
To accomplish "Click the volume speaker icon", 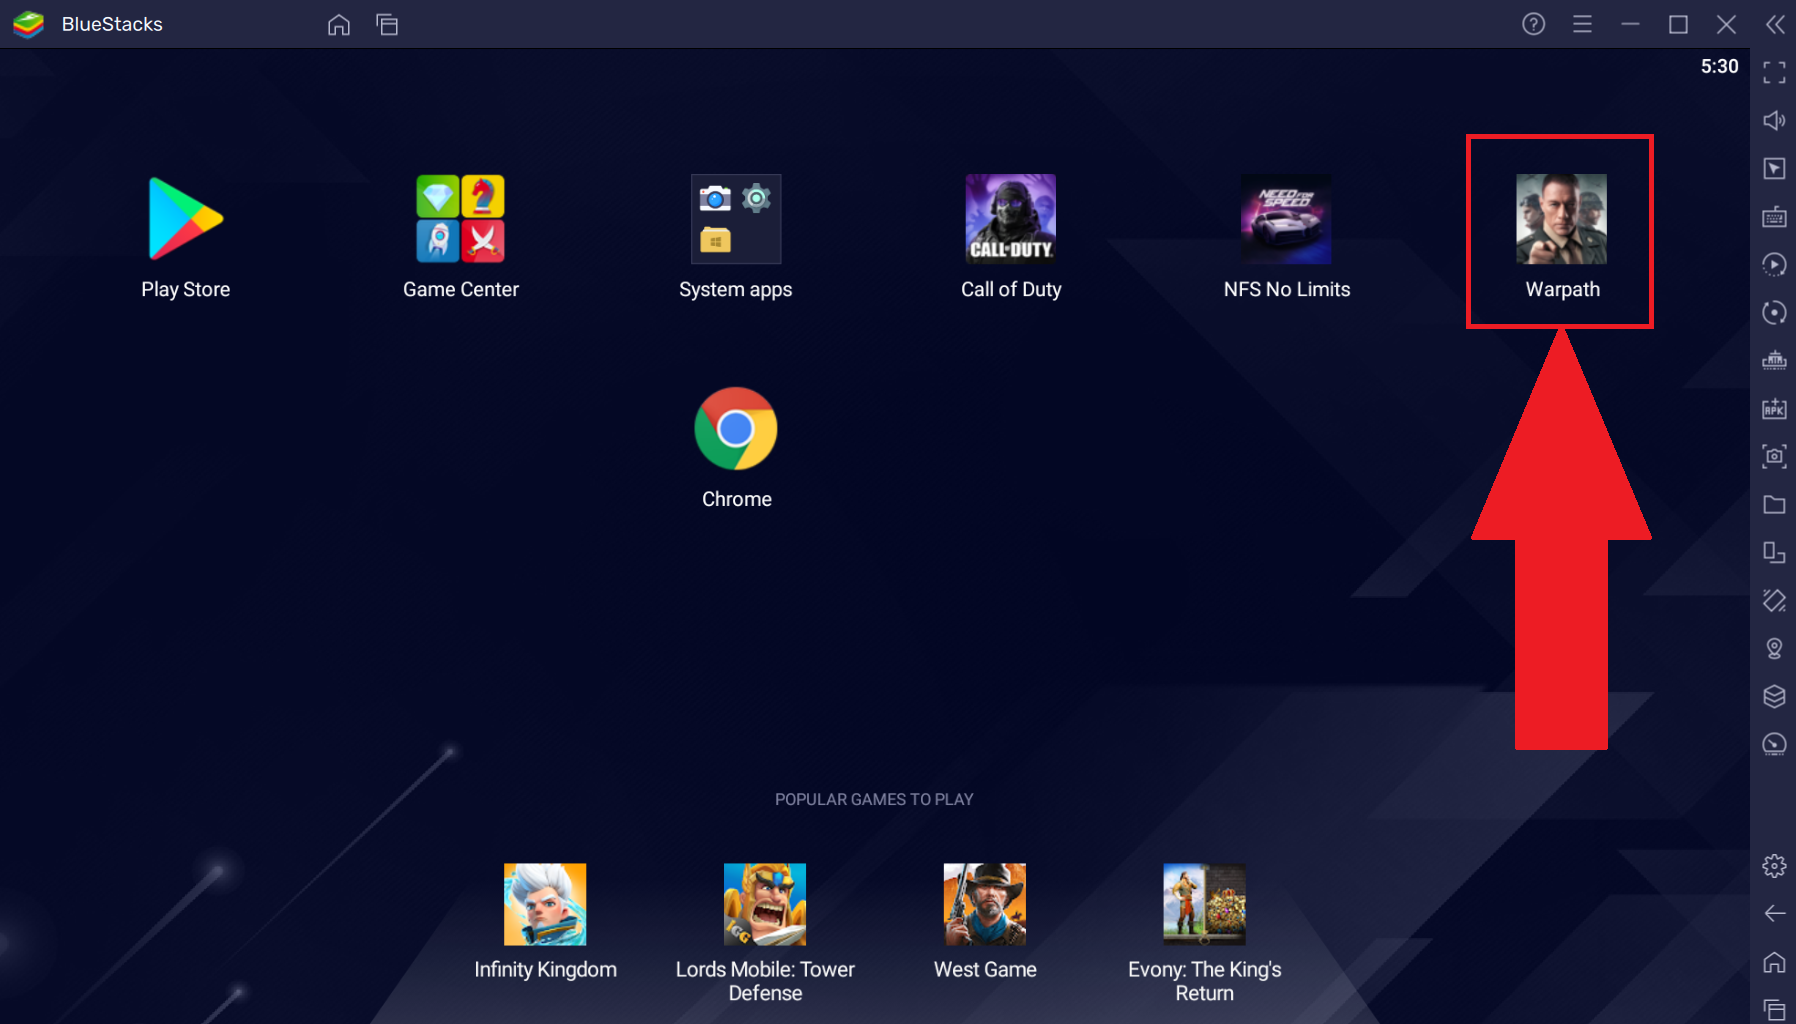I will pyautogui.click(x=1774, y=121).
